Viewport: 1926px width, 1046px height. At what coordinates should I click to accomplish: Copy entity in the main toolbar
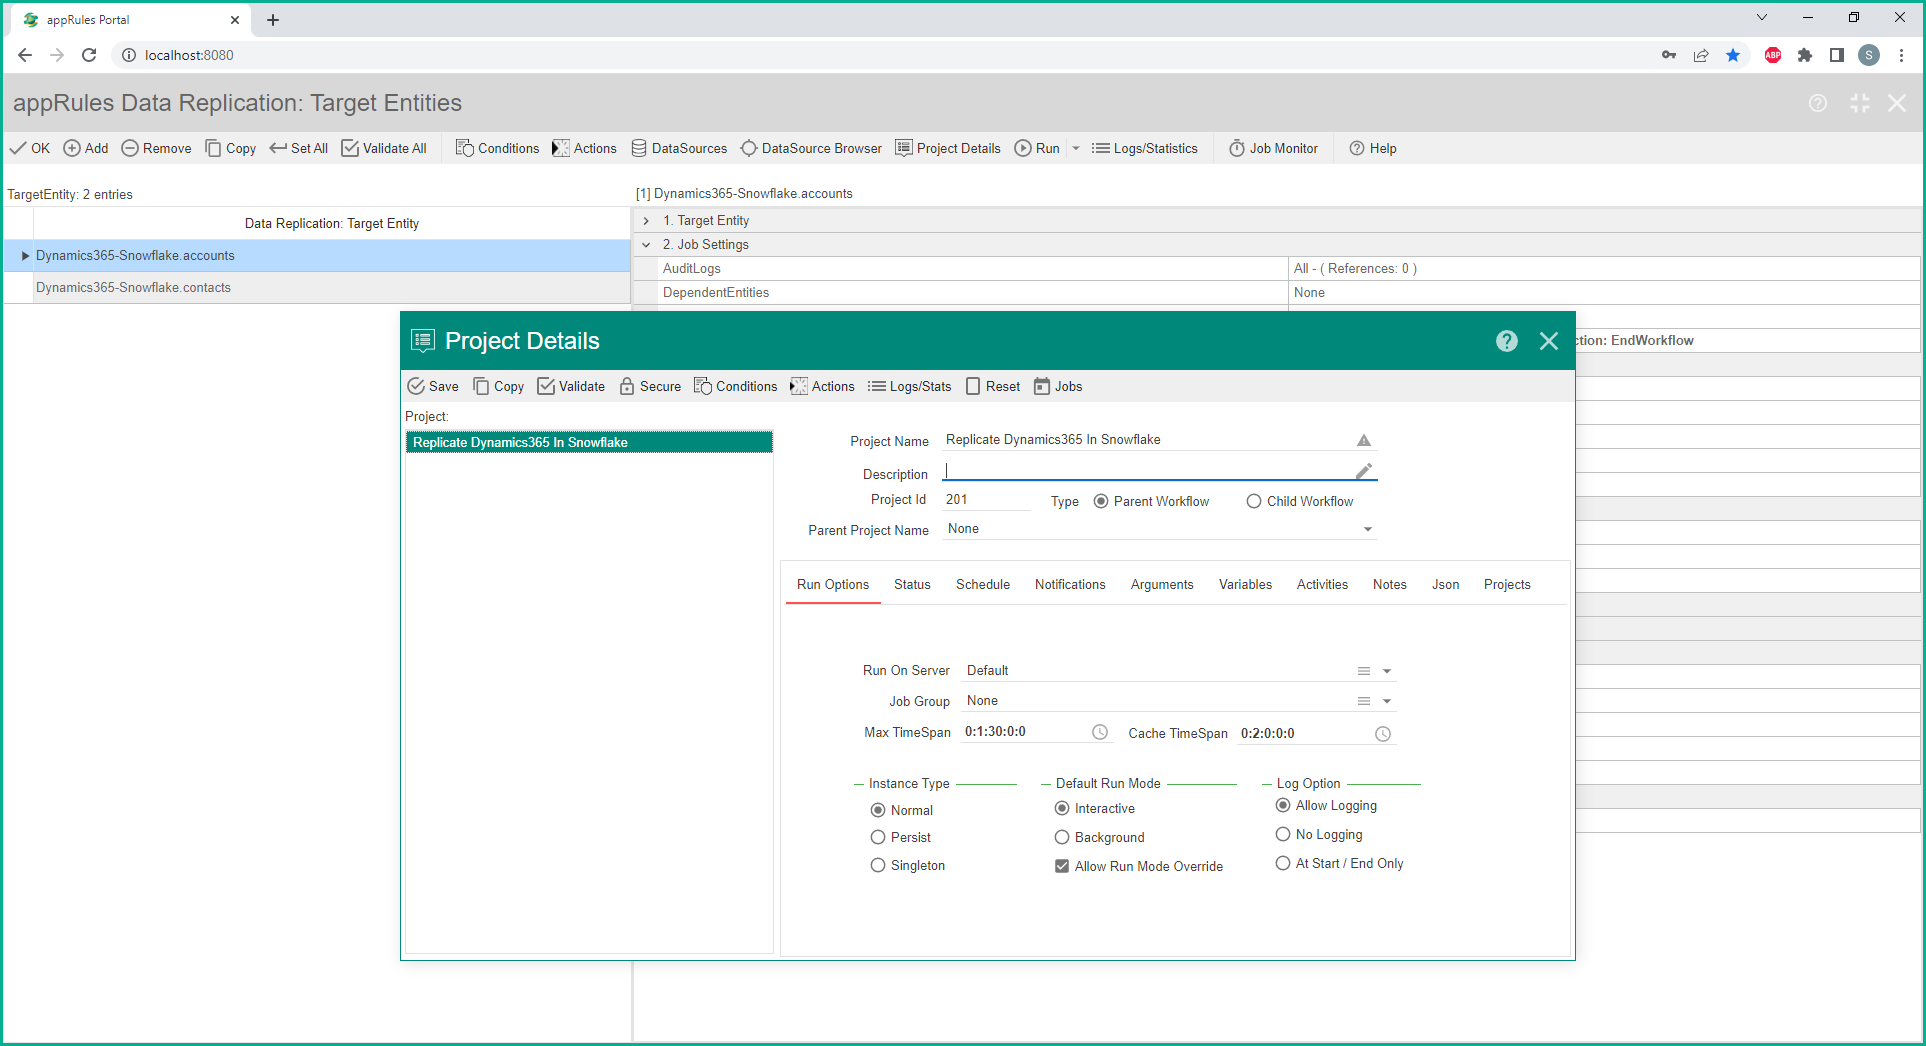[230, 148]
